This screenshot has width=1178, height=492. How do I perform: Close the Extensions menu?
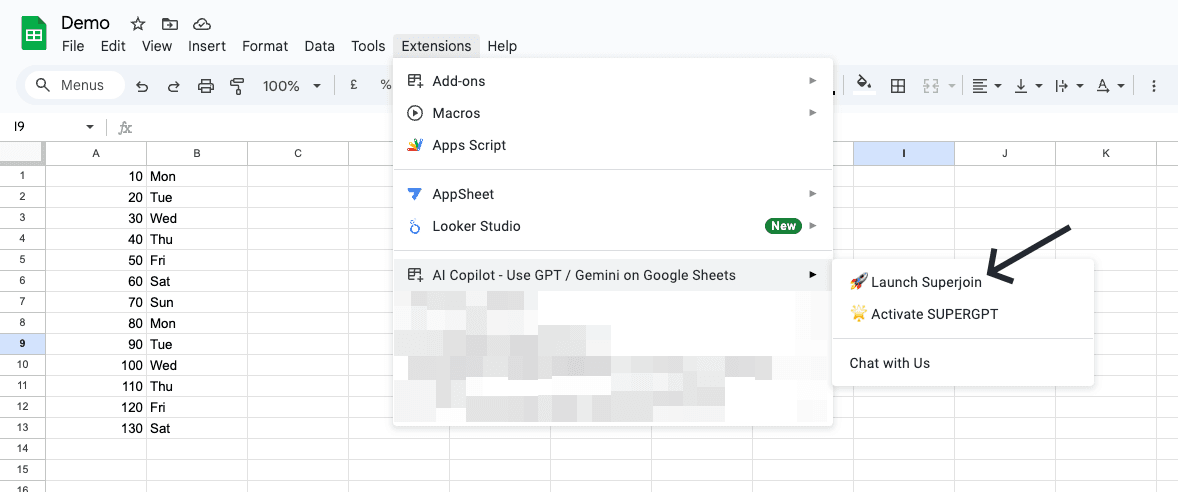tap(436, 46)
